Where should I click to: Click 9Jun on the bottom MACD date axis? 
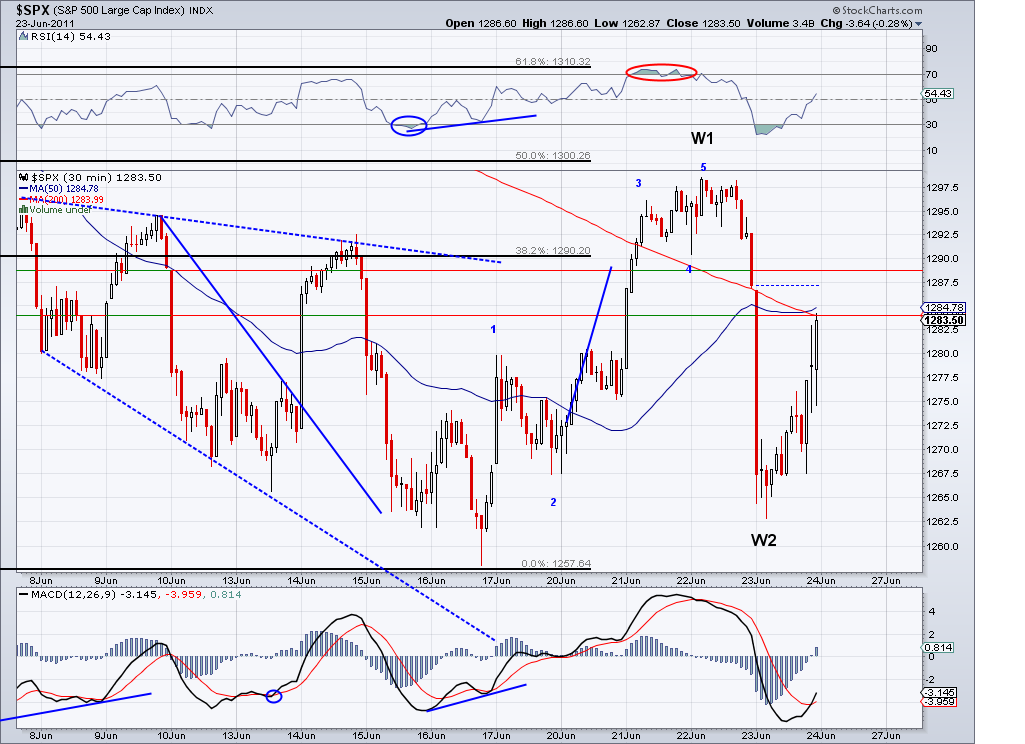[x=106, y=736]
